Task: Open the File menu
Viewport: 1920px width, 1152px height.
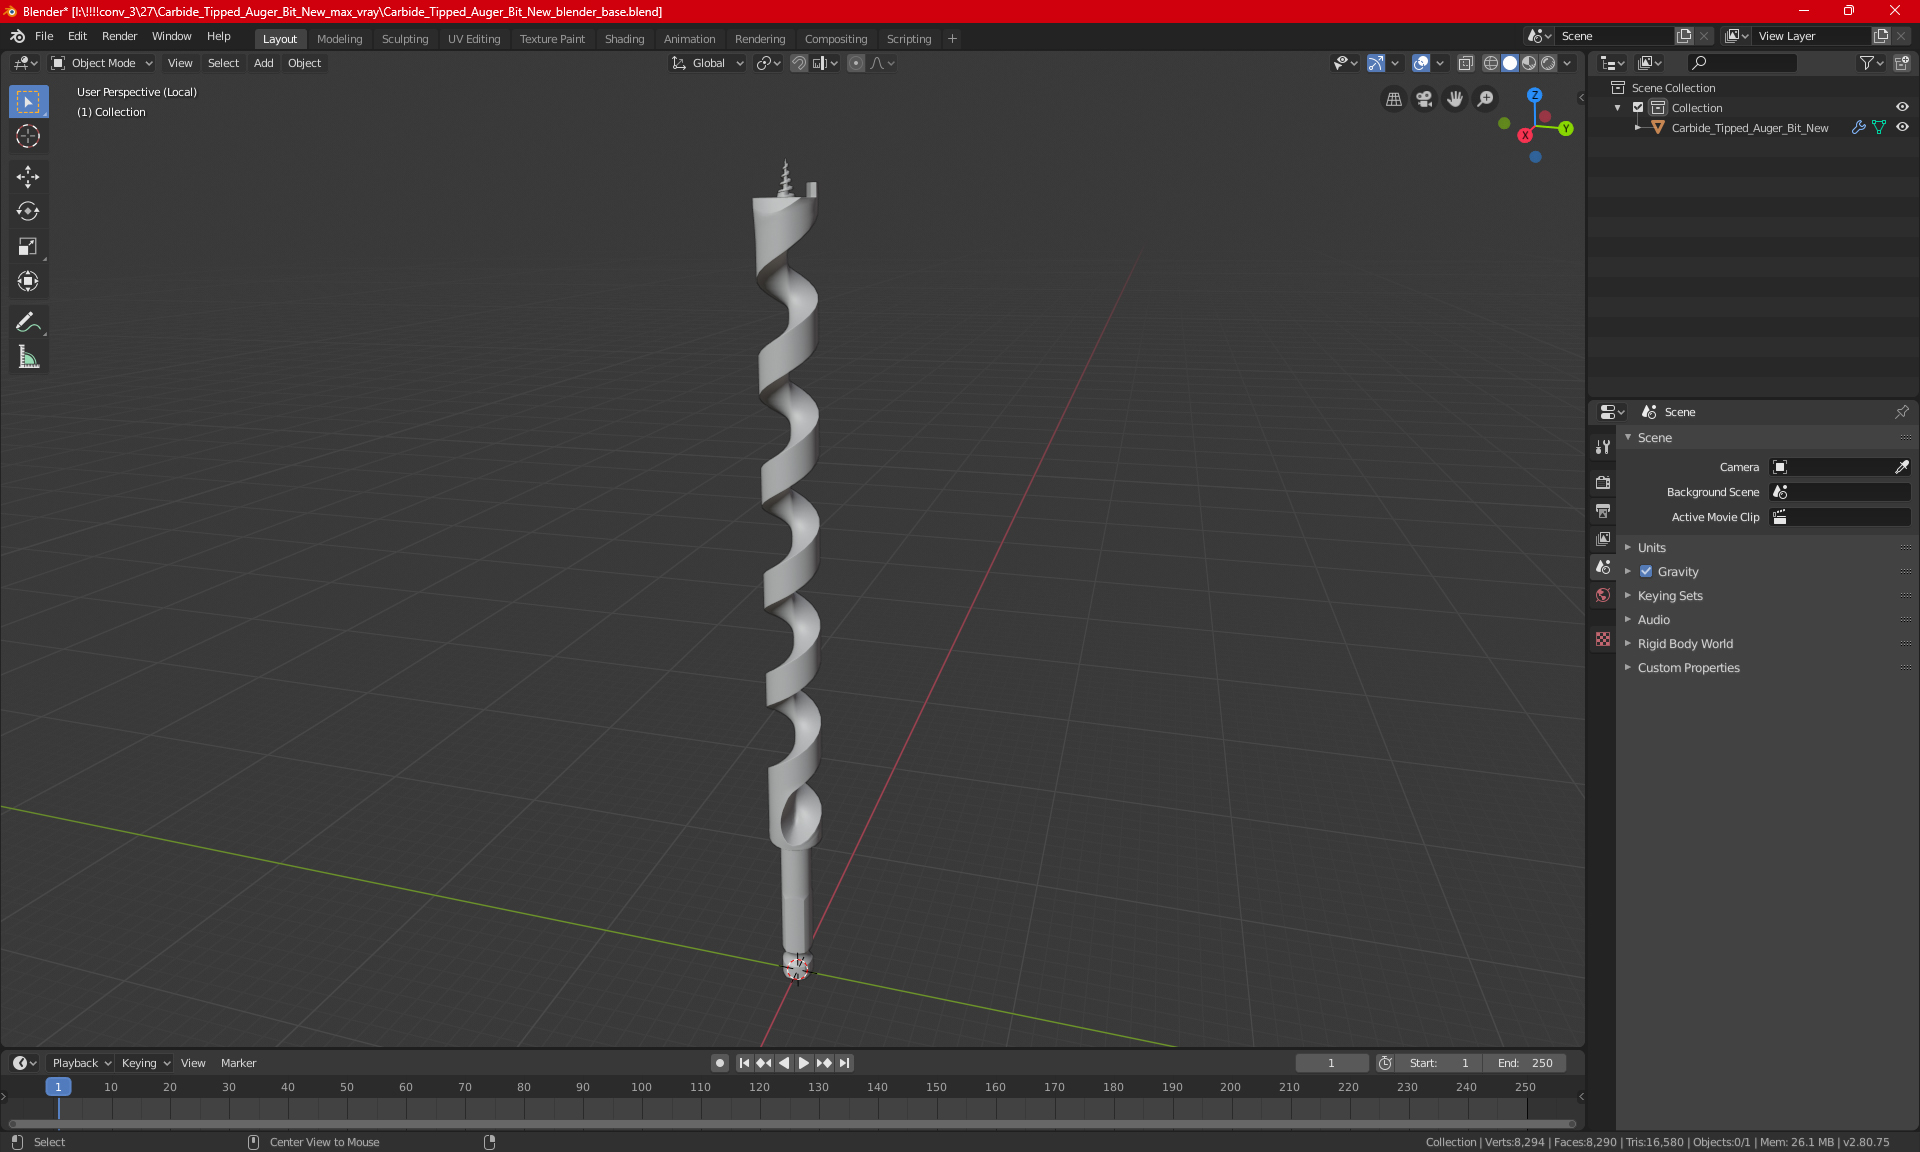Action: [x=44, y=36]
